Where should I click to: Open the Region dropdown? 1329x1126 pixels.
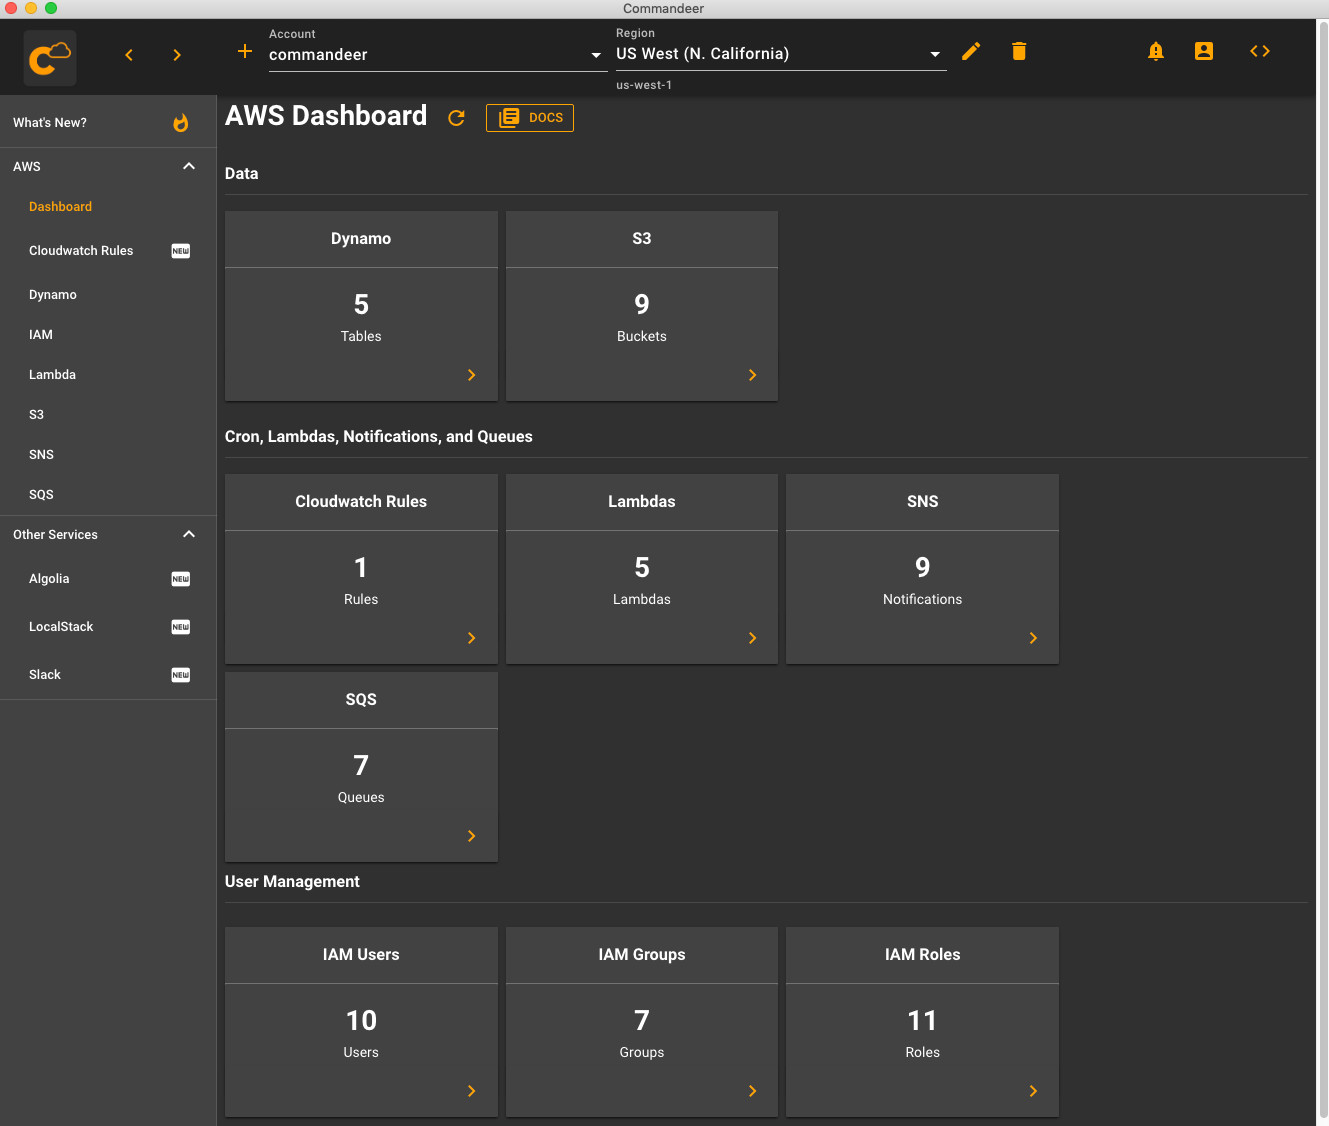tap(780, 54)
